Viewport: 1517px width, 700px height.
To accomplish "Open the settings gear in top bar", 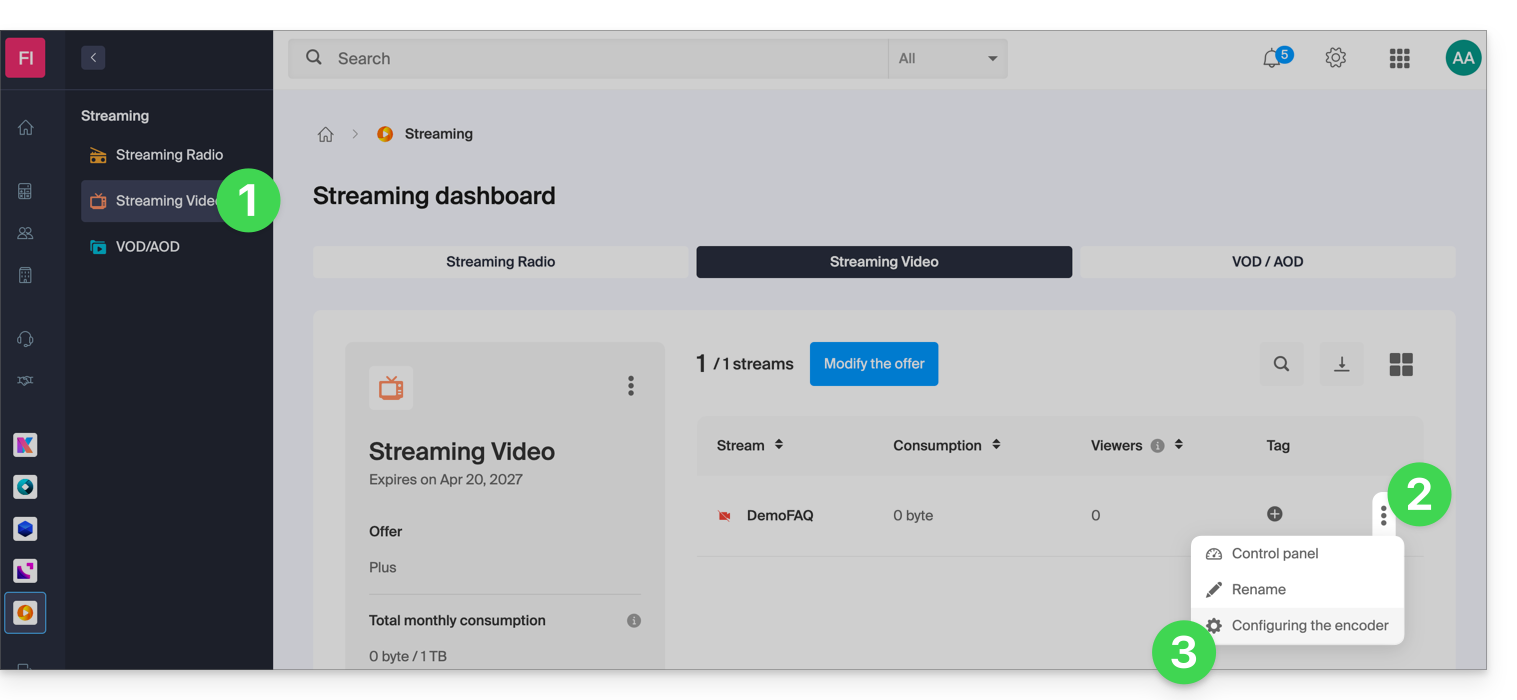I will click(x=1335, y=58).
